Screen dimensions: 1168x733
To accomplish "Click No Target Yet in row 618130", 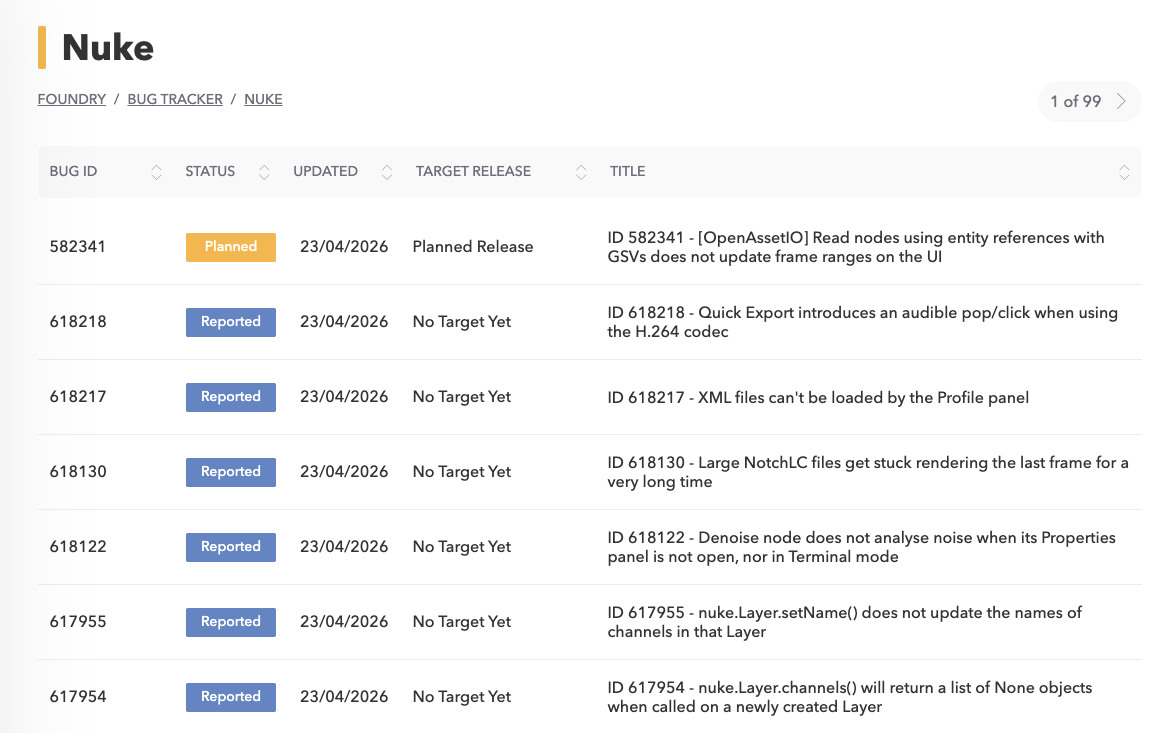I will 462,472.
